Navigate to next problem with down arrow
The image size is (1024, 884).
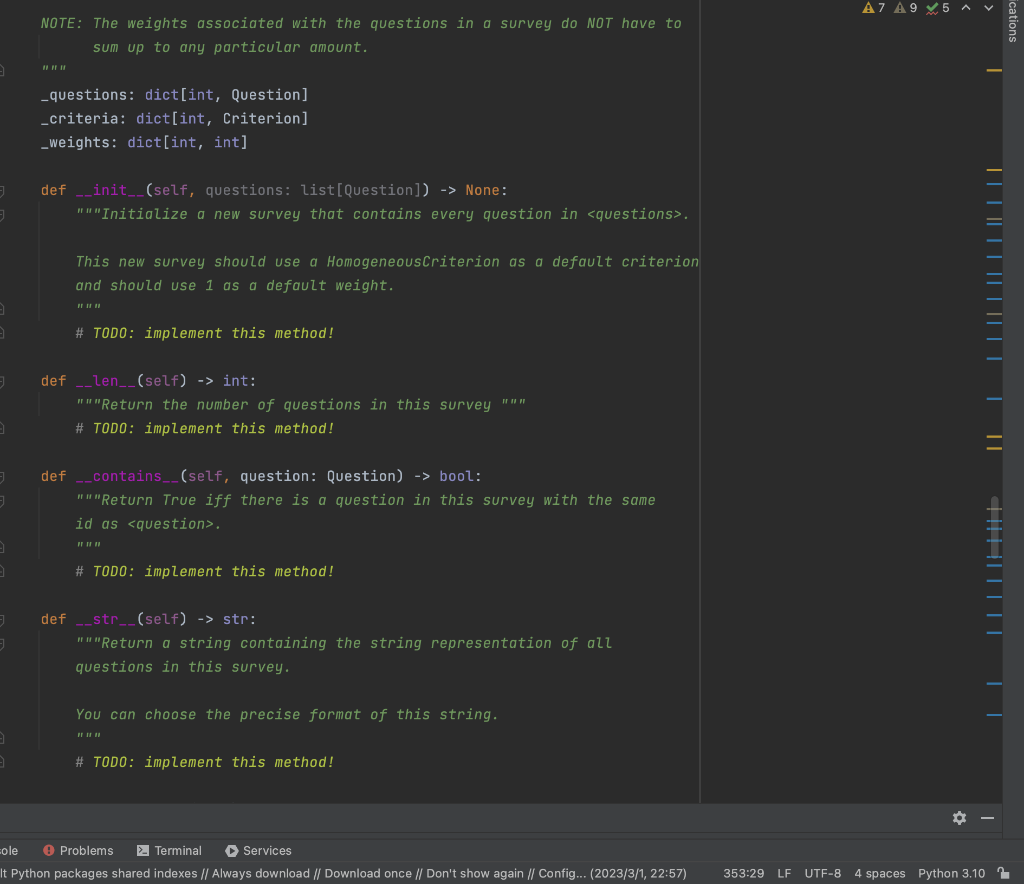(x=987, y=8)
